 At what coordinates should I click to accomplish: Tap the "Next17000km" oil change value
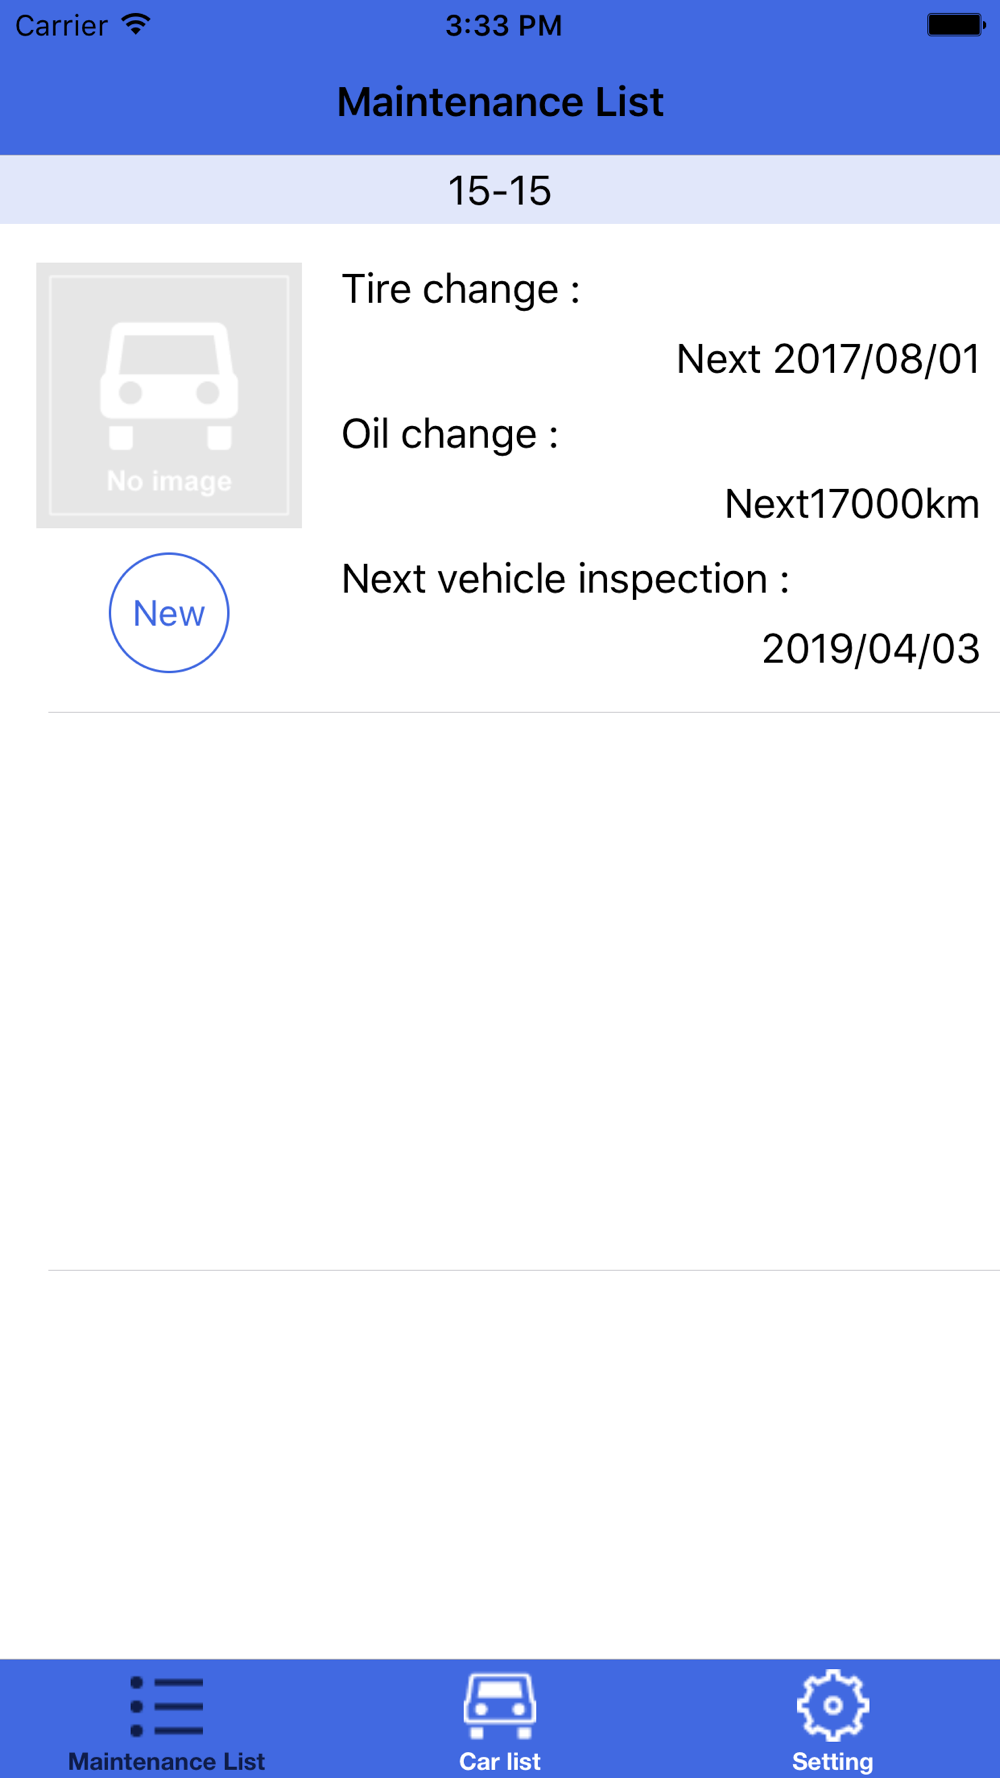tap(852, 504)
